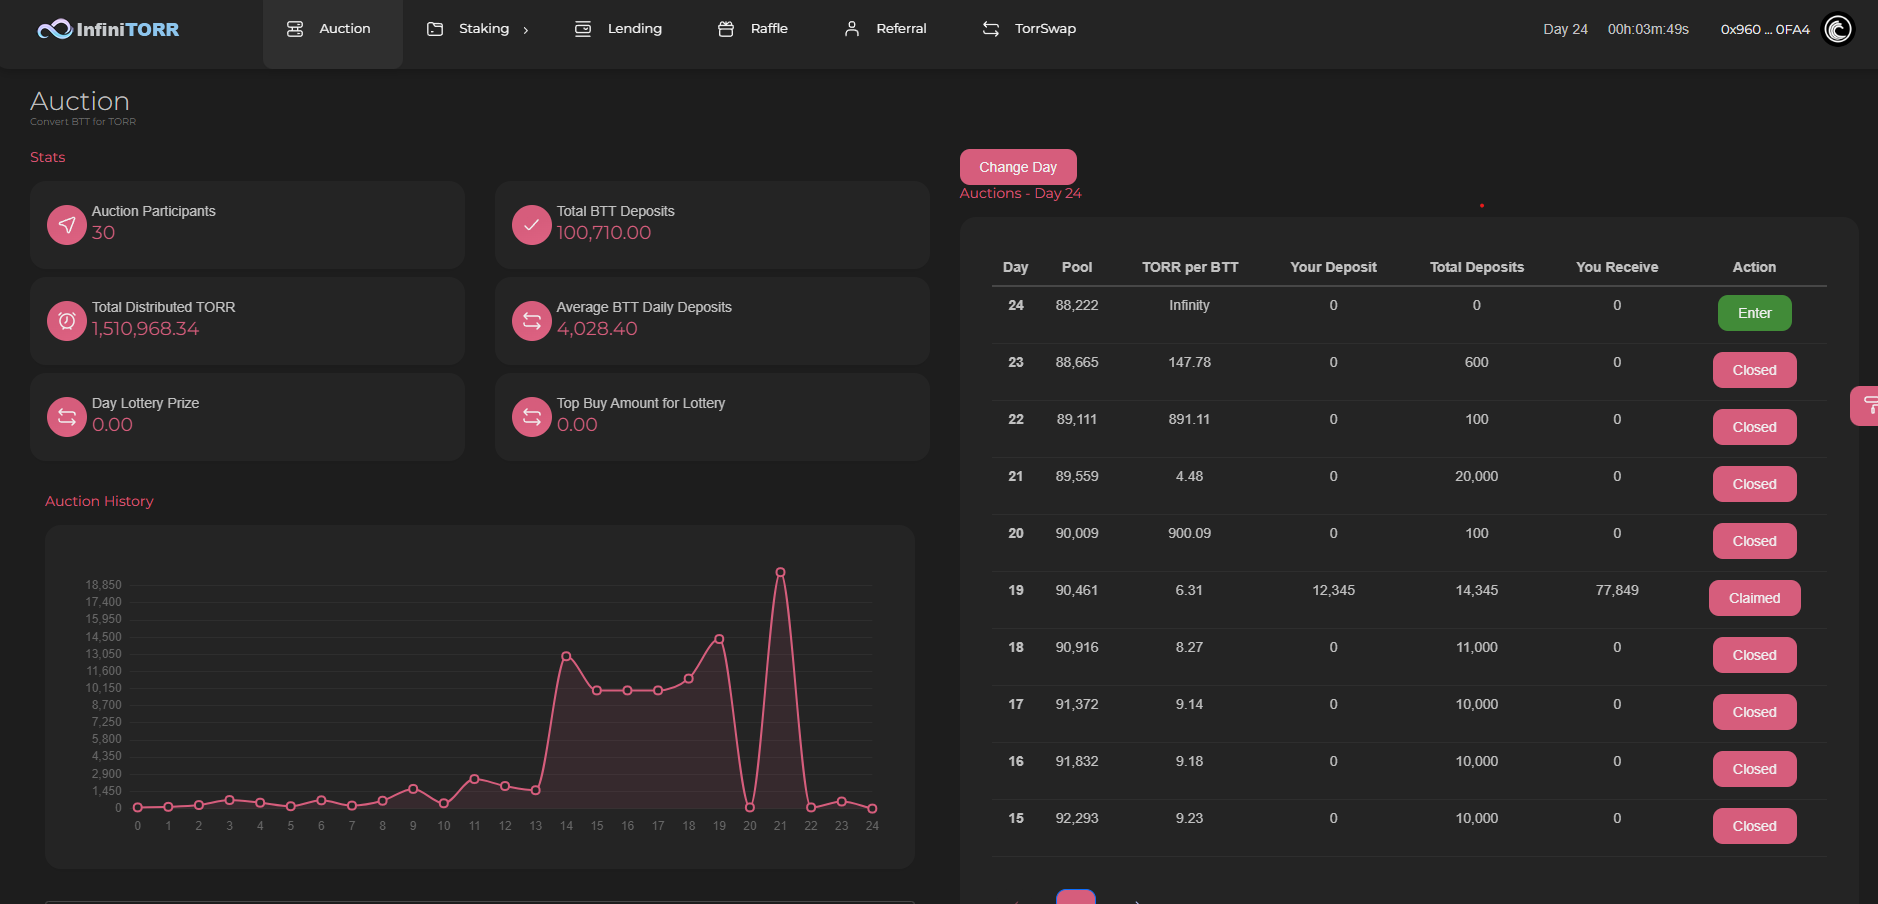Click the chart peak point at day 21
The height and width of the screenshot is (904, 1878).
pos(780,572)
